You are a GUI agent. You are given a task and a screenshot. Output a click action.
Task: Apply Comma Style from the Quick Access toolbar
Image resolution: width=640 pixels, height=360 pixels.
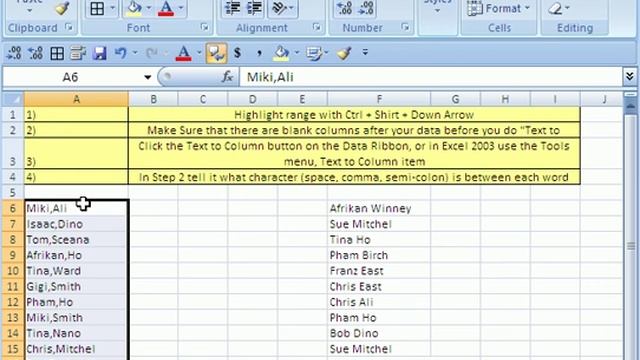pos(259,53)
